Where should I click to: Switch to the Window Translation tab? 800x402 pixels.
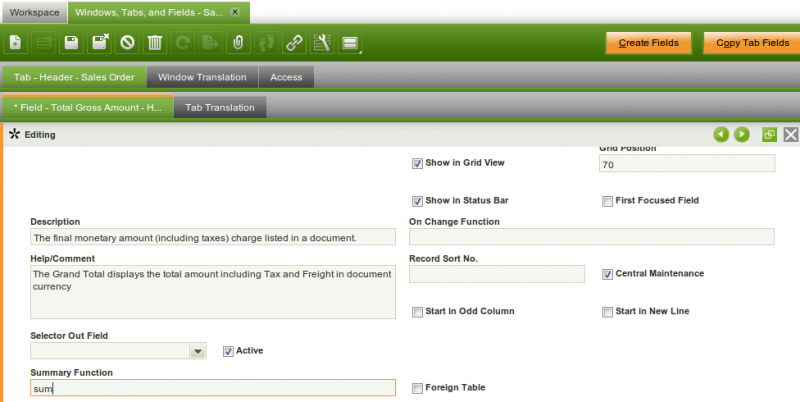tap(202, 77)
